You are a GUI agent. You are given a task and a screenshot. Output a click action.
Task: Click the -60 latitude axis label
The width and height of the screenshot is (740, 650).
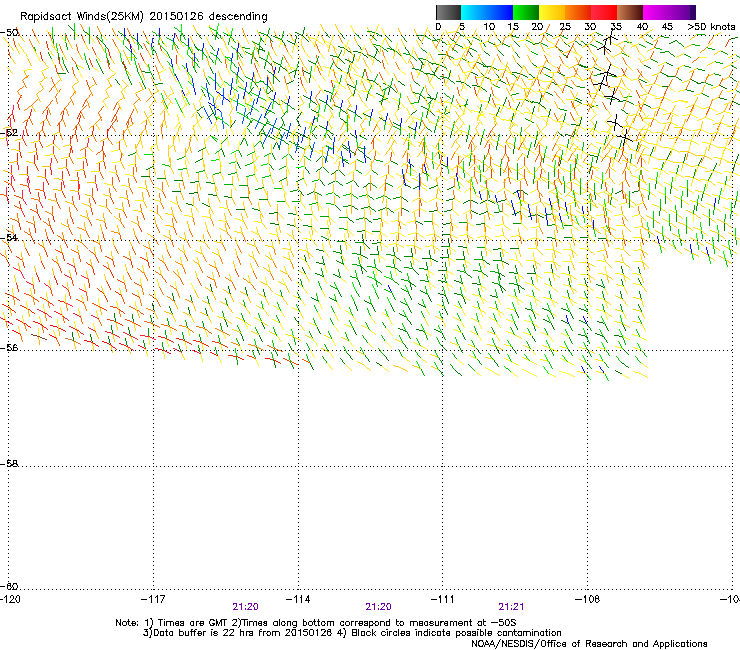9,586
